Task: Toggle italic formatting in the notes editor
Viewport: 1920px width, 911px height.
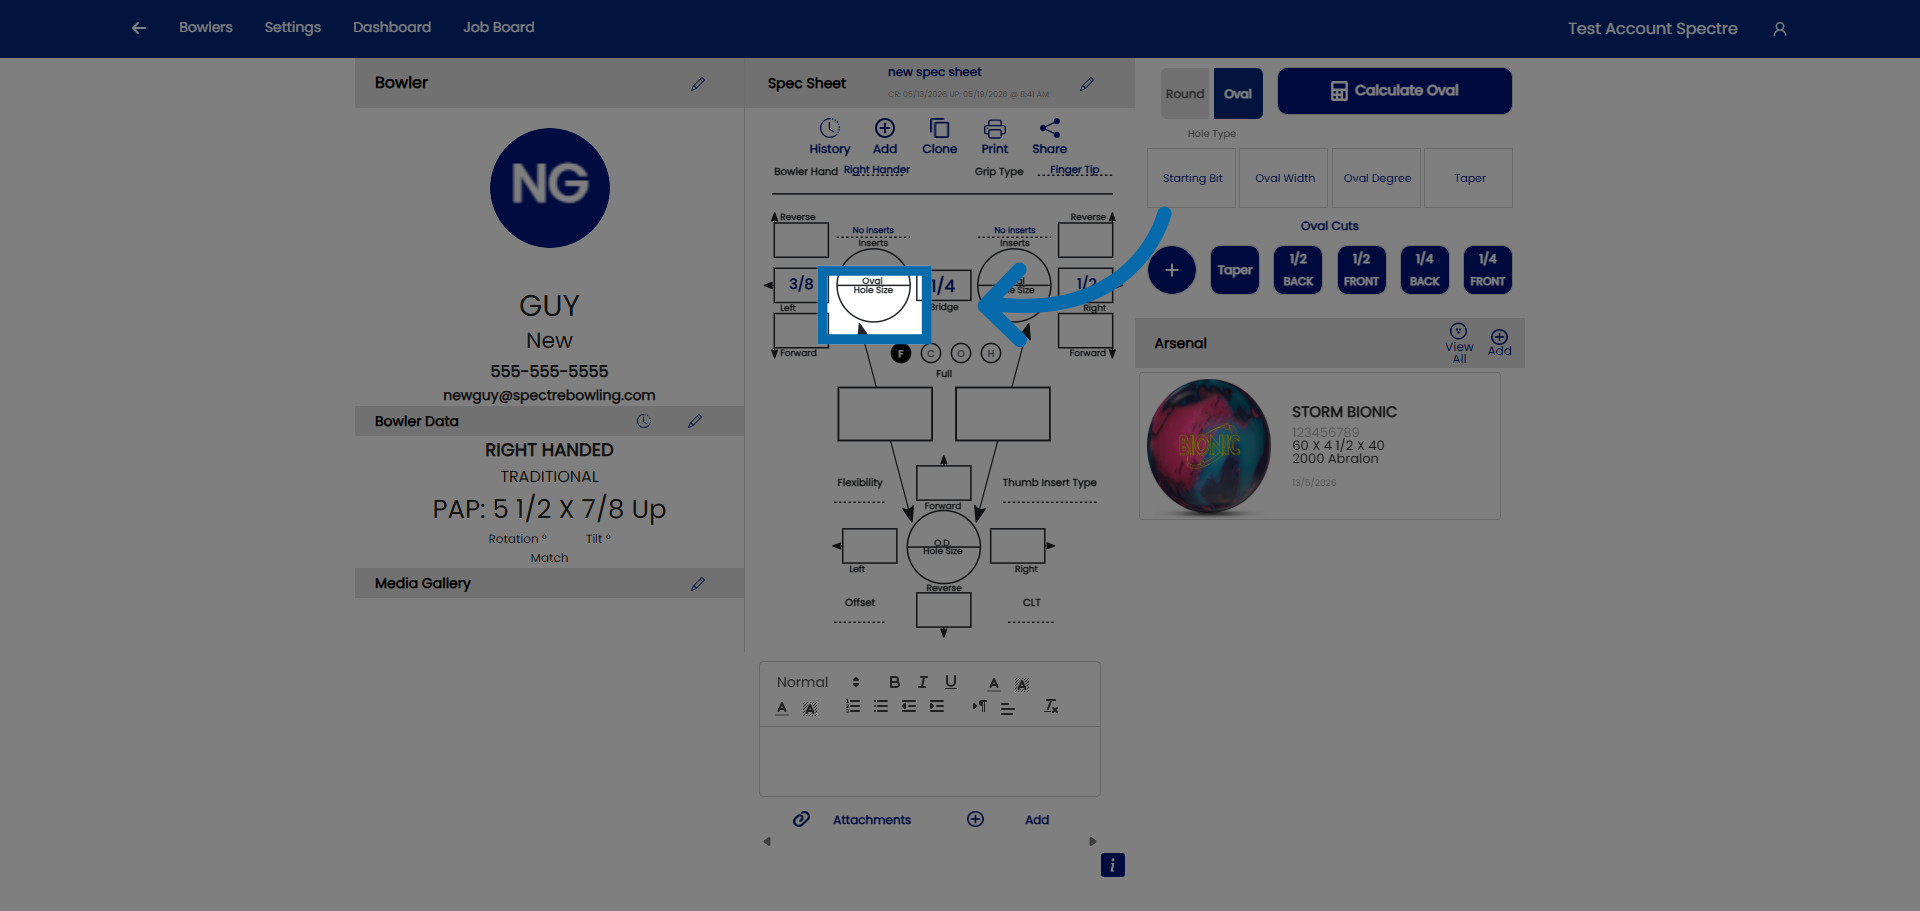Action: (923, 682)
